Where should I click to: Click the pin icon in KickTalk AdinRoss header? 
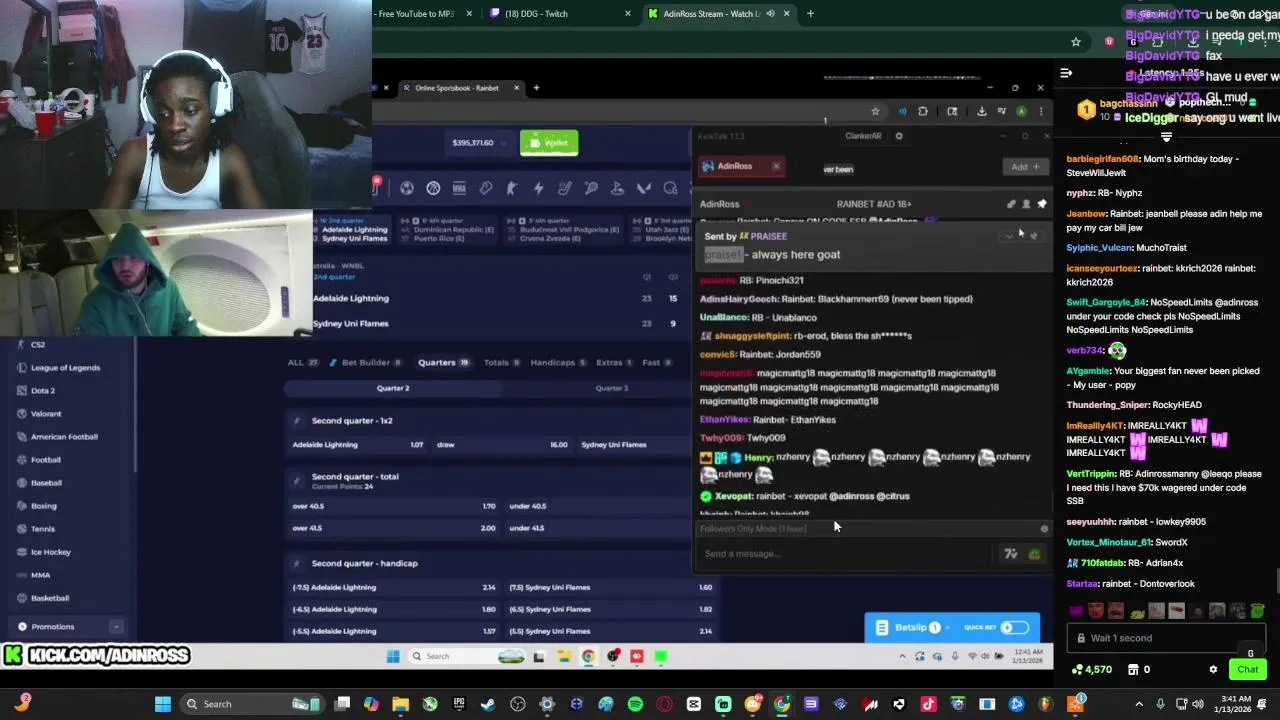pos(1041,204)
